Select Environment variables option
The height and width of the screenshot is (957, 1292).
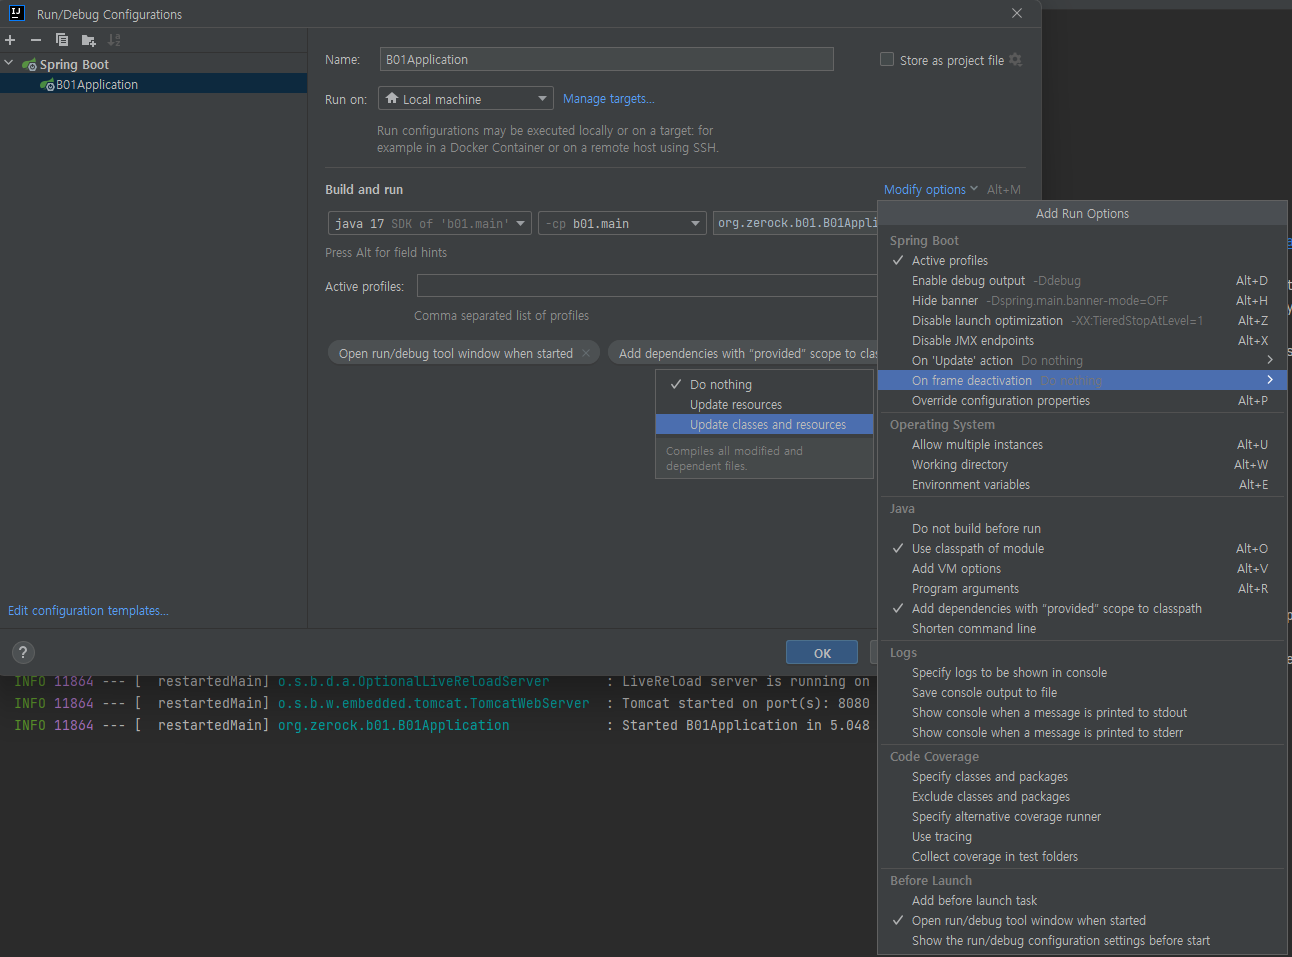pos(1082,484)
